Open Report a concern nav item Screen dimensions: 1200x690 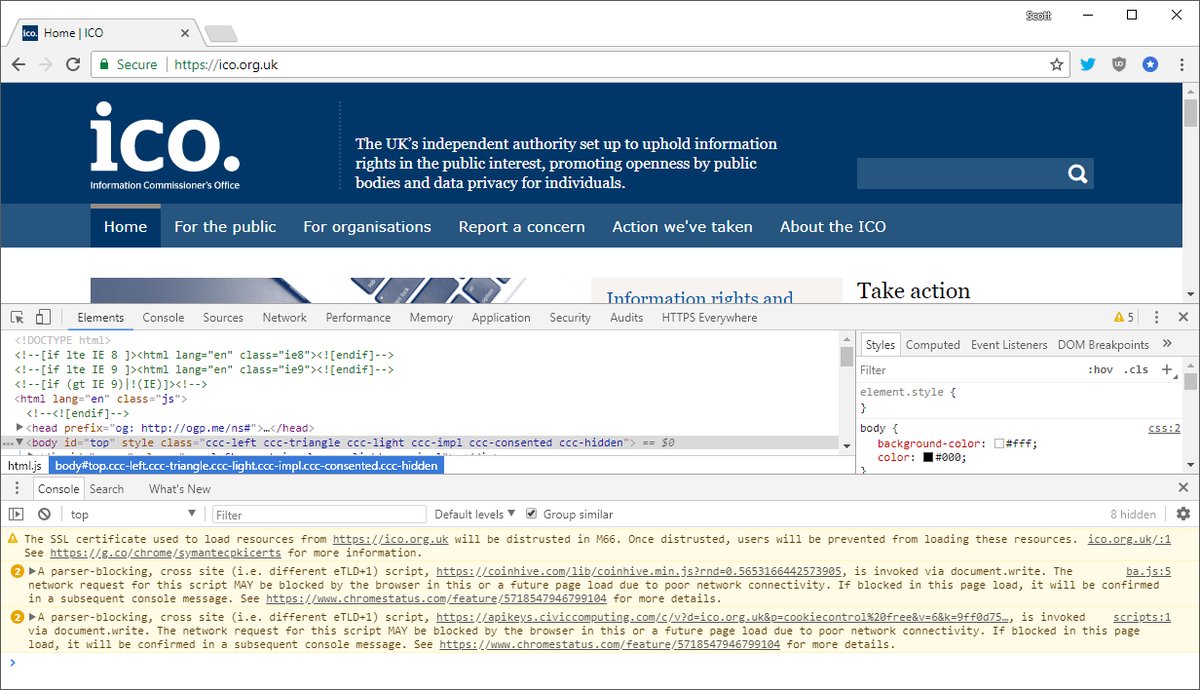[522, 226]
